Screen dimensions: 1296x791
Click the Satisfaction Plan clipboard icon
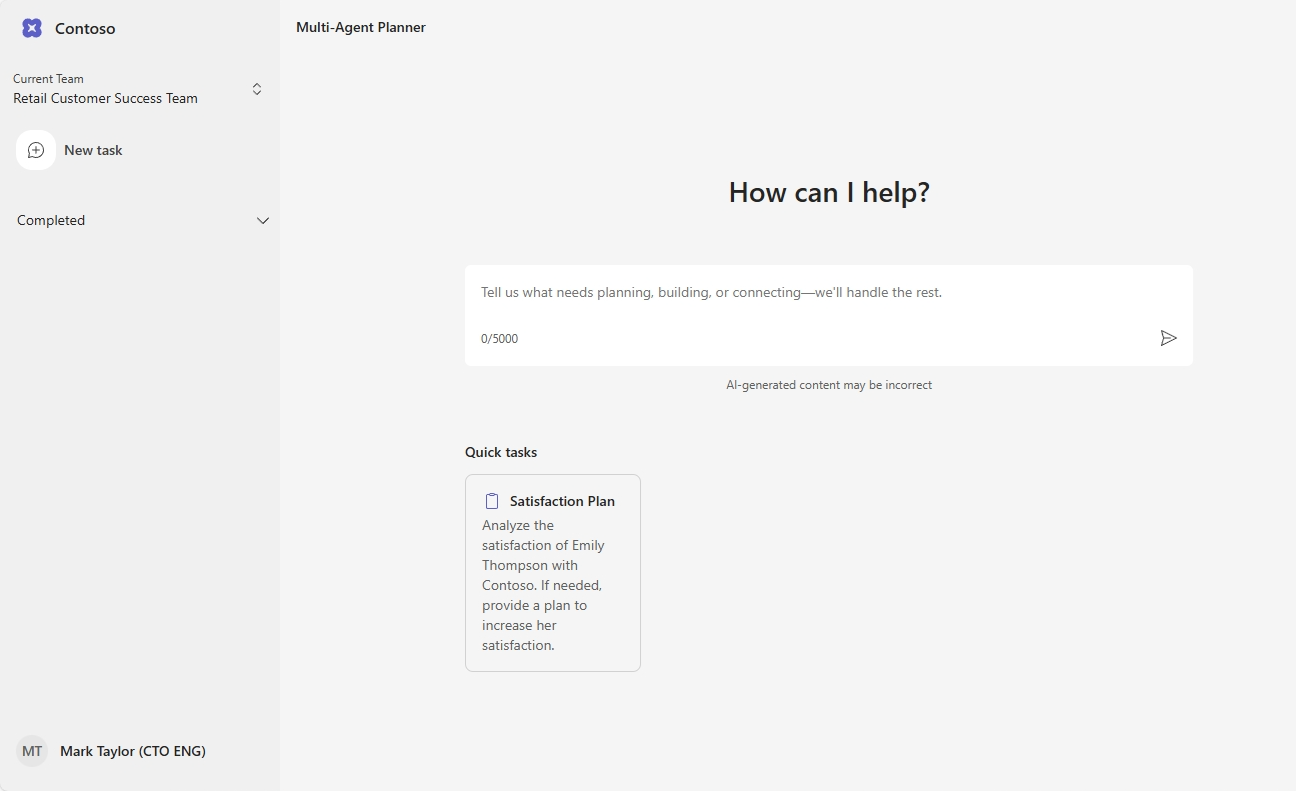pyautogui.click(x=492, y=501)
